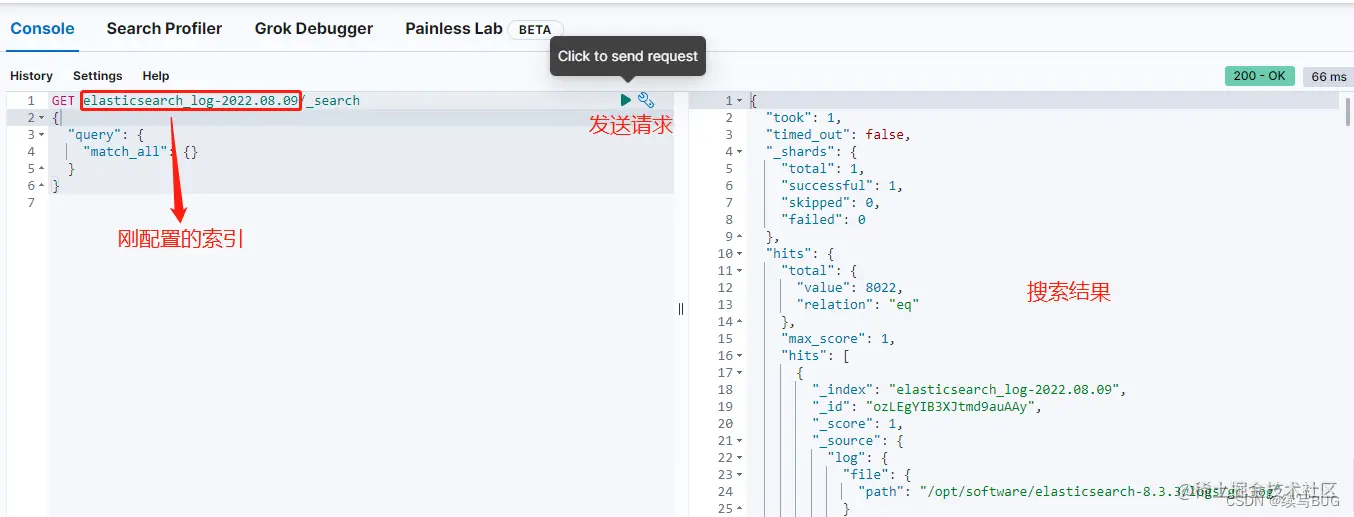Viewport: 1354px width, 517px height.
Task: Open the History panel
Action: pos(31,76)
